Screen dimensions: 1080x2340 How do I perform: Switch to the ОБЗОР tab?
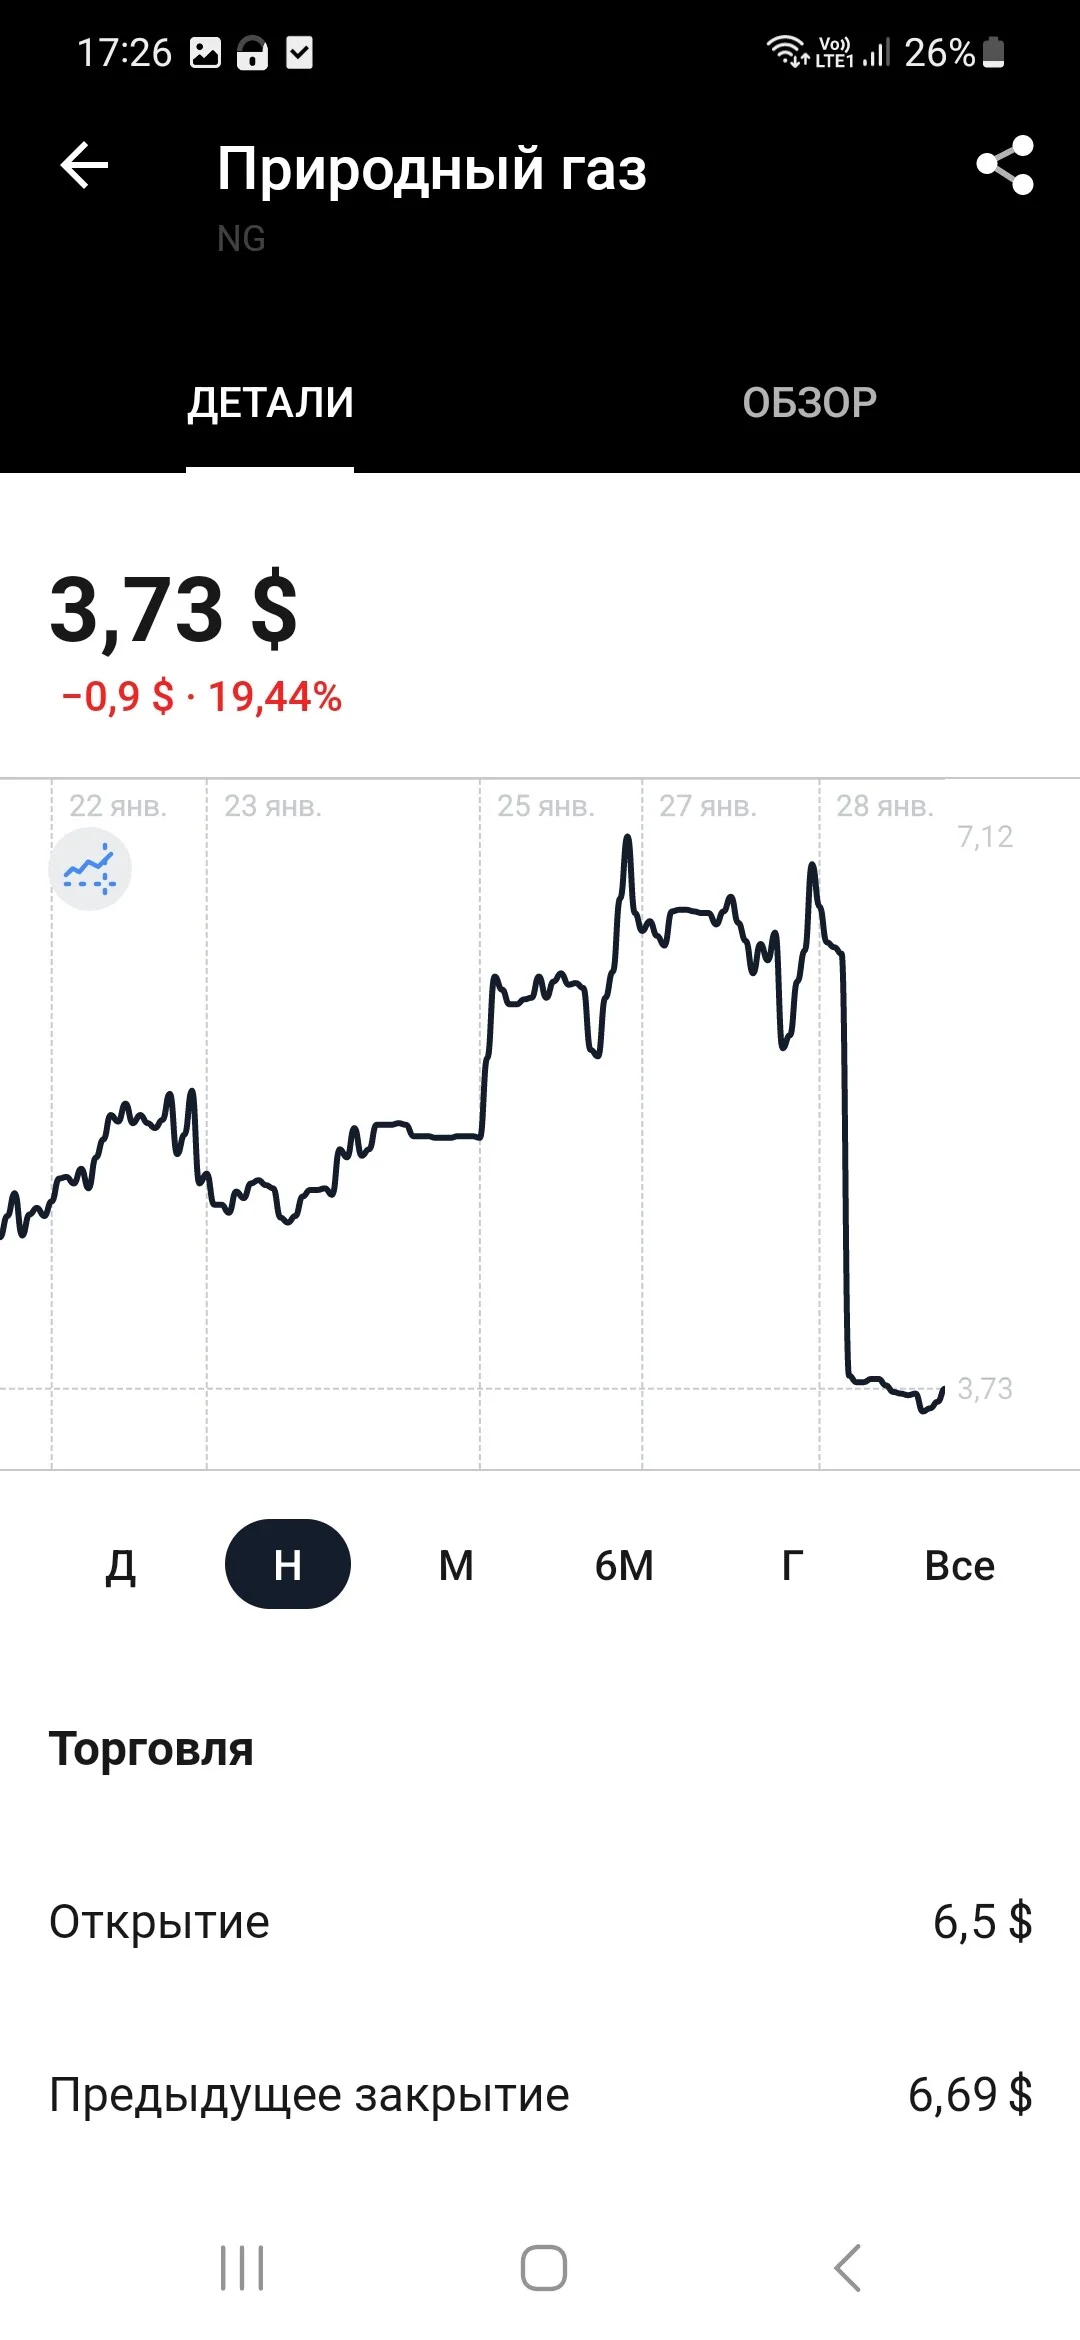click(810, 403)
